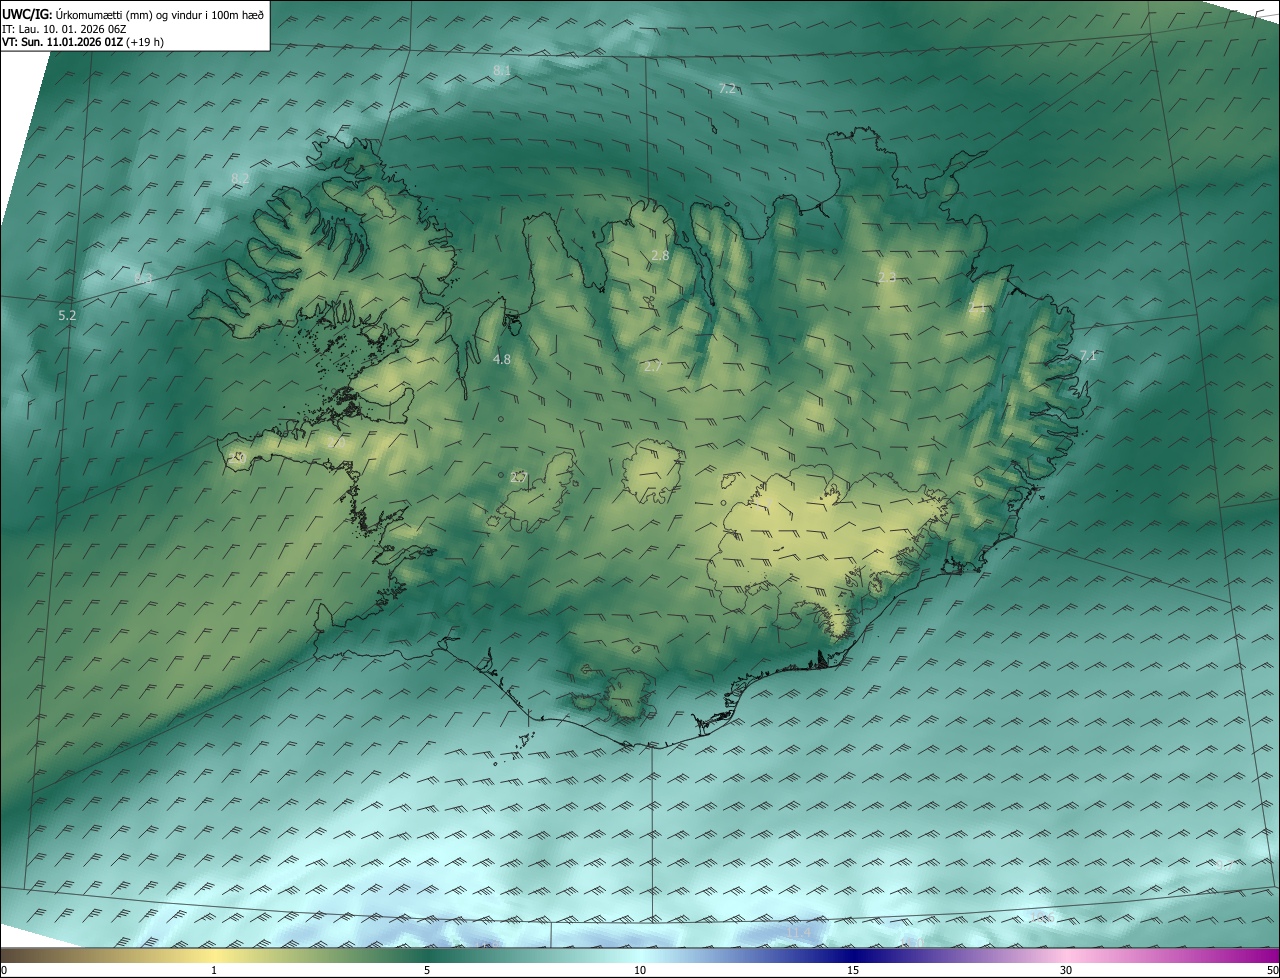Click the 10 tick label on the color scale
This screenshot has height=978, width=1280.
pyautogui.click(x=640, y=970)
